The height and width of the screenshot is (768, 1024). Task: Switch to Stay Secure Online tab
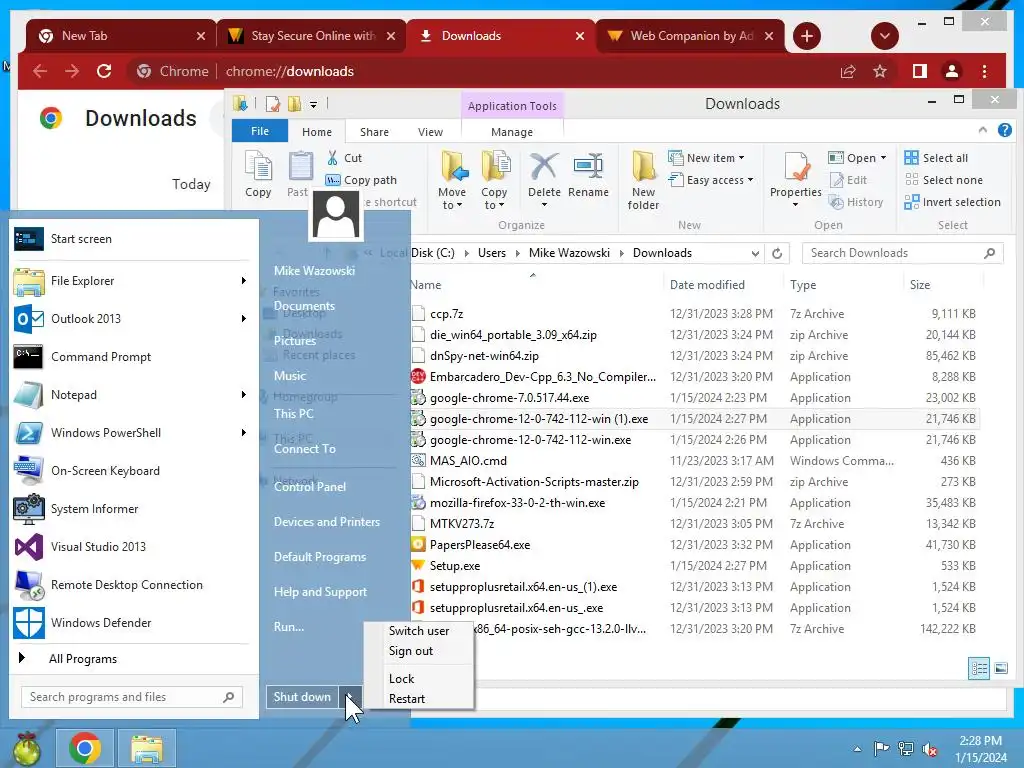(x=312, y=36)
